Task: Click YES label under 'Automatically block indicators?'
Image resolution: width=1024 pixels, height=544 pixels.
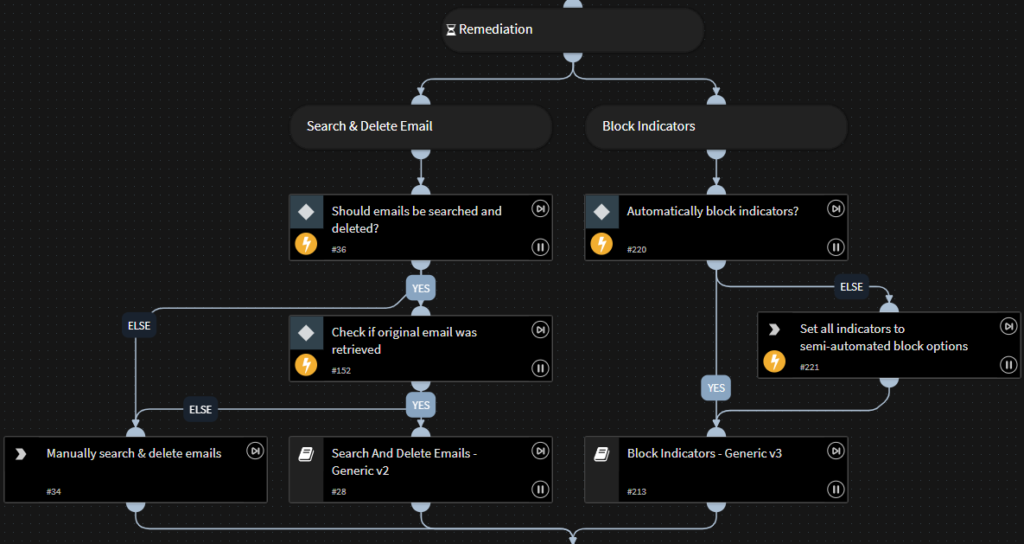Action: pyautogui.click(x=716, y=388)
